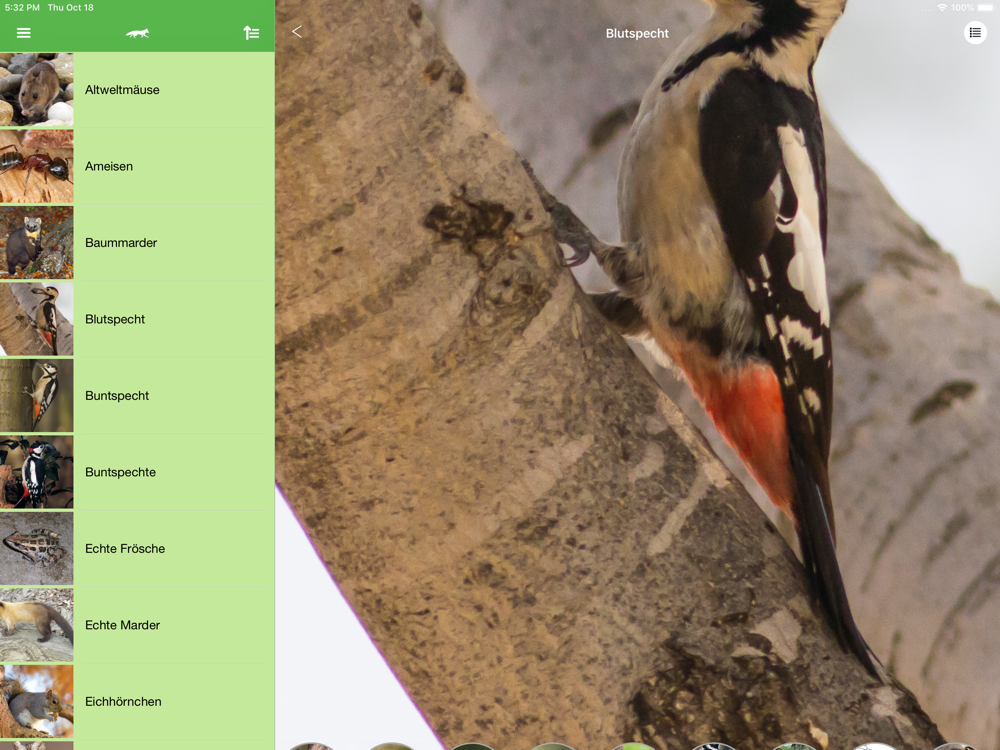Screen dimensions: 1000x750
Task: Open the hamburger menu
Action: click(24, 33)
